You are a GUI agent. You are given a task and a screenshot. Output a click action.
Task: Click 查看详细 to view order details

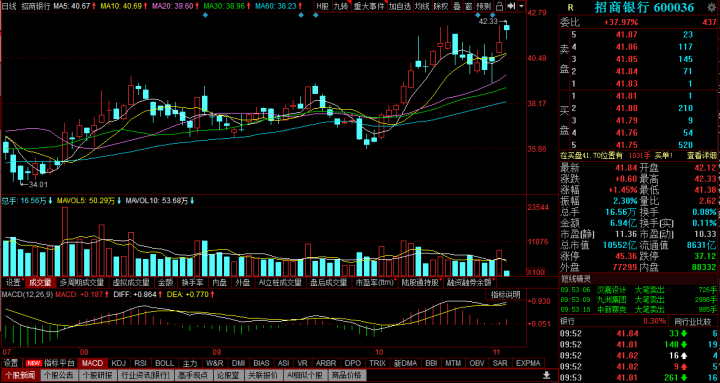coord(702,156)
